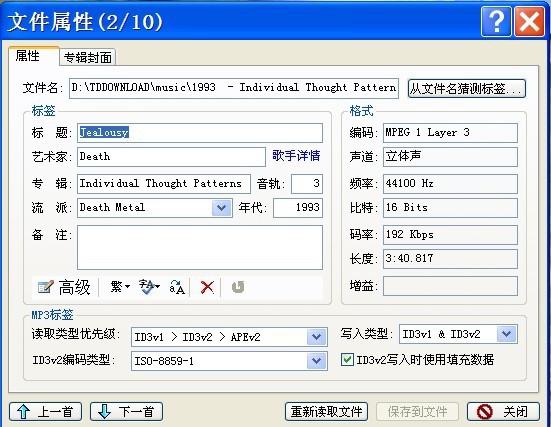Click the 保存到文件 button
The height and width of the screenshot is (427, 551).
tap(417, 412)
